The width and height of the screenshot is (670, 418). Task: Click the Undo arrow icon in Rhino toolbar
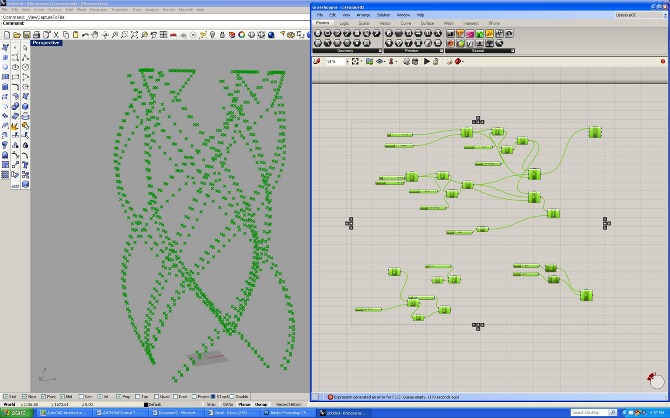tap(85, 35)
